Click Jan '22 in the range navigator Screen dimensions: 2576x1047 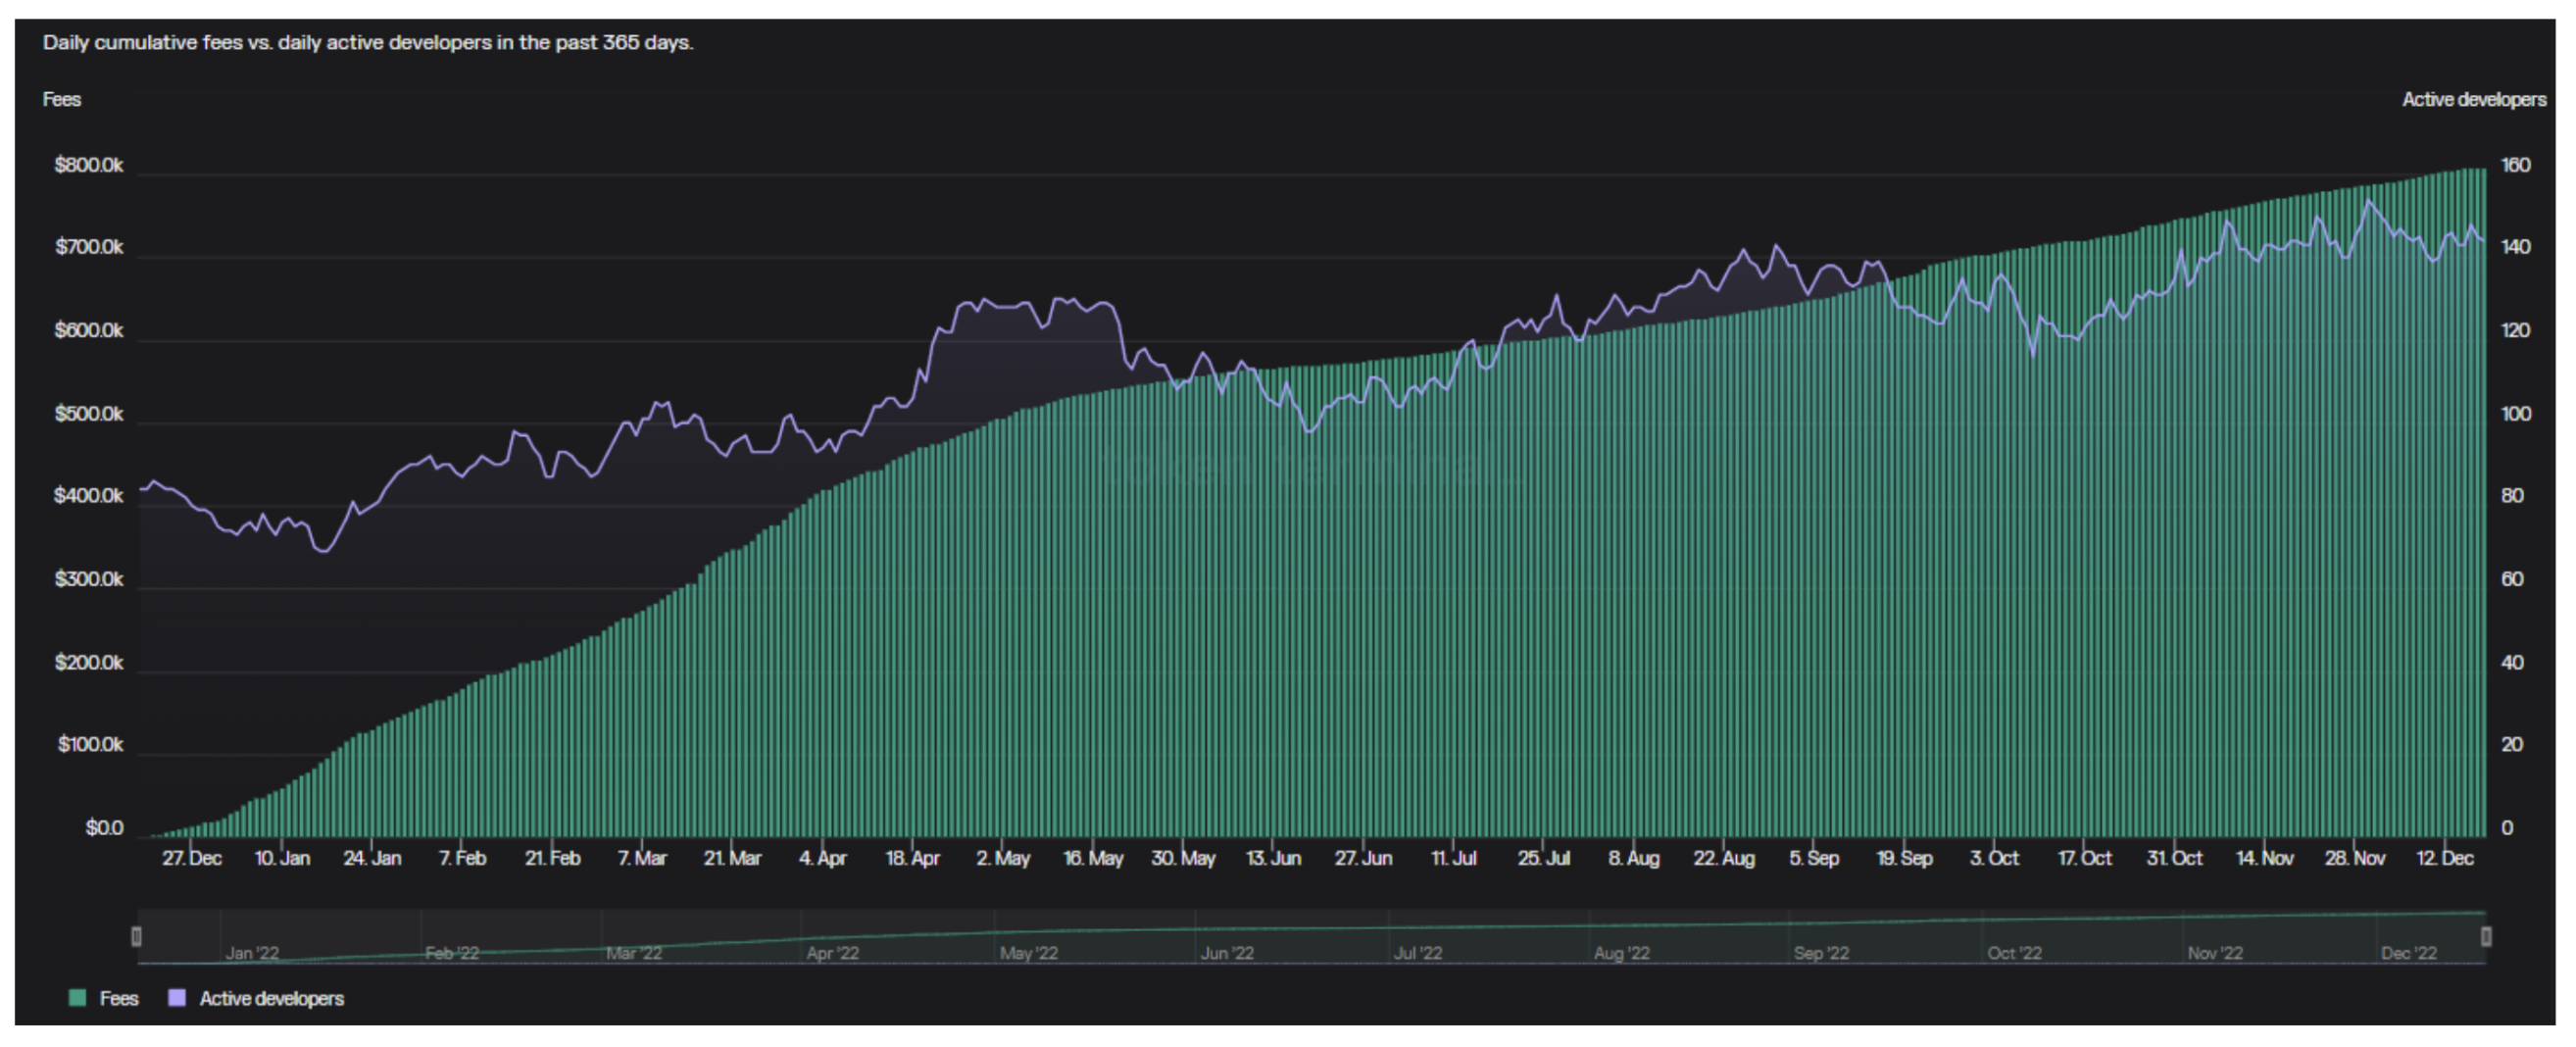[252, 953]
